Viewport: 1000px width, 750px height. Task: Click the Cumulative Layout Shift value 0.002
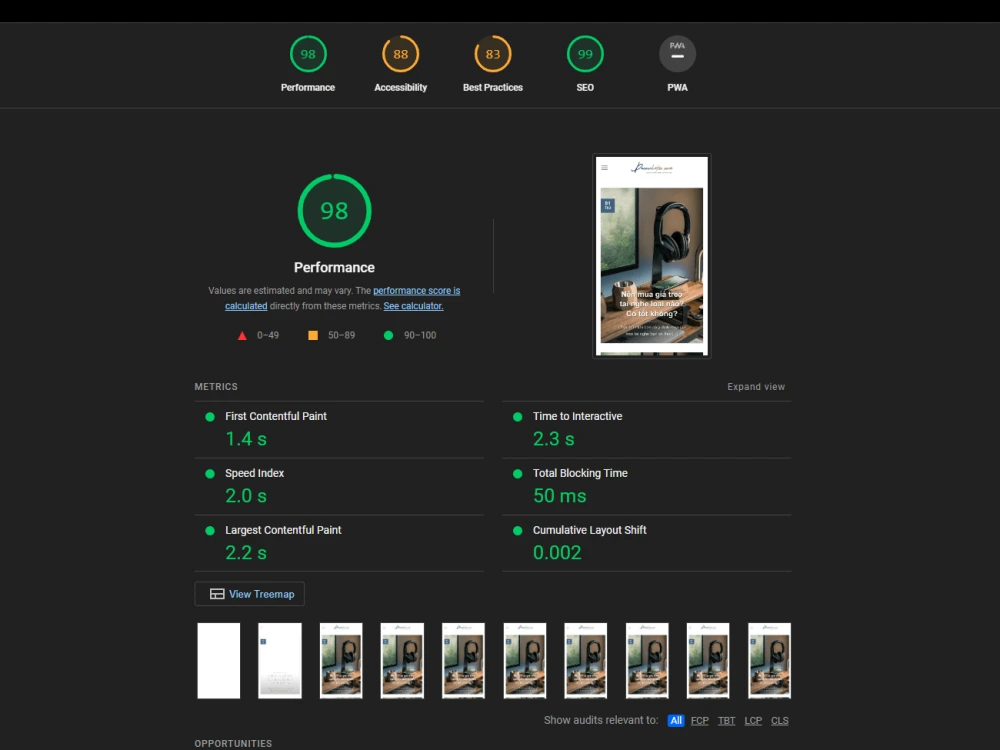click(557, 552)
